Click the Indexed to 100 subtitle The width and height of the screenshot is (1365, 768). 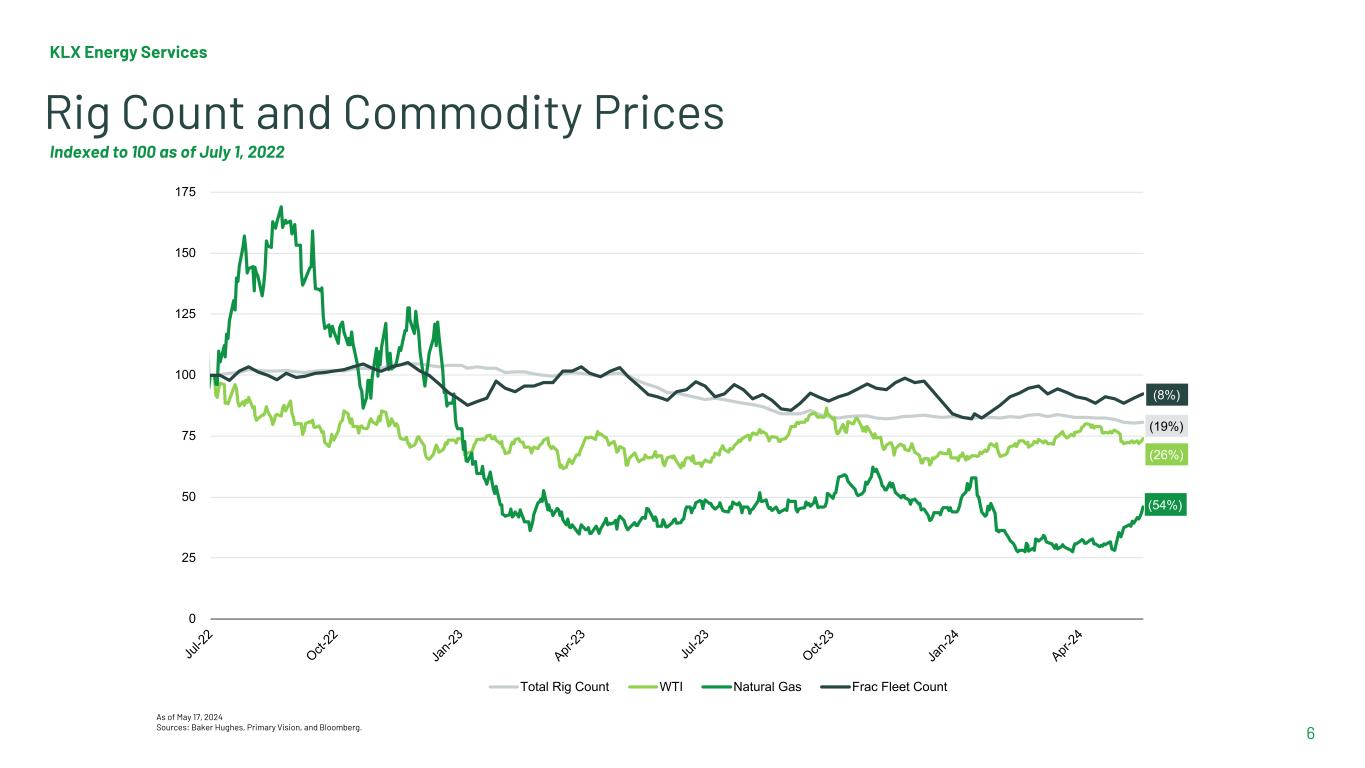[167, 153]
